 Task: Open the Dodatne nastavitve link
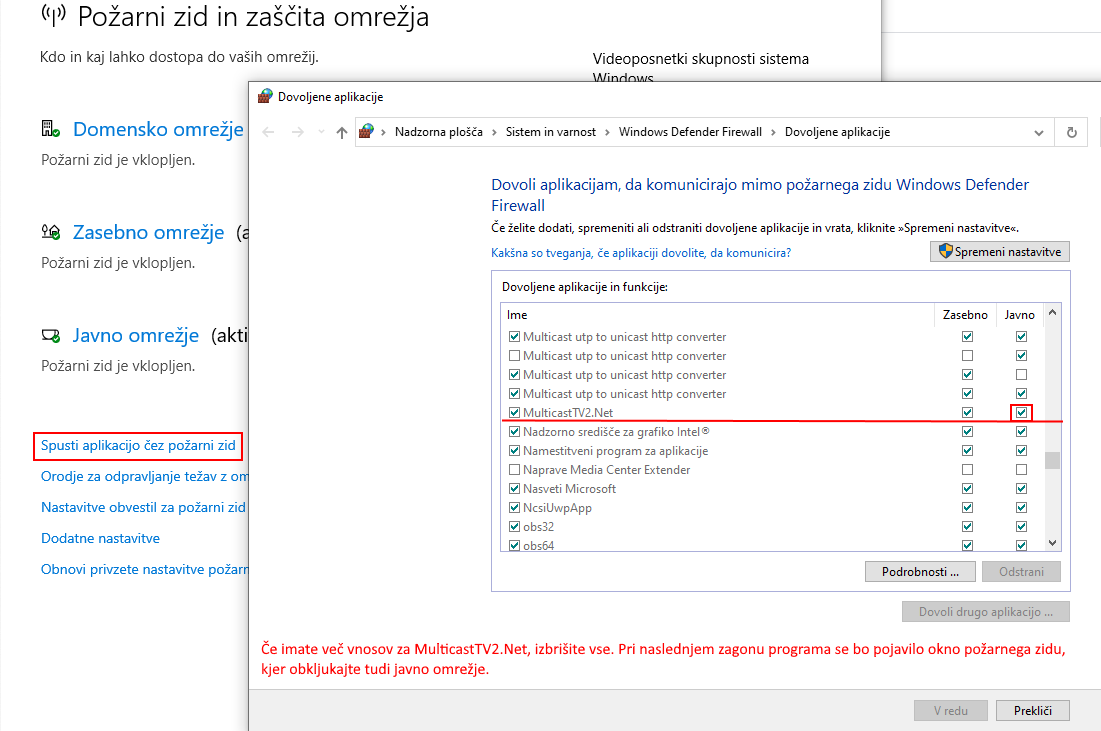100,538
